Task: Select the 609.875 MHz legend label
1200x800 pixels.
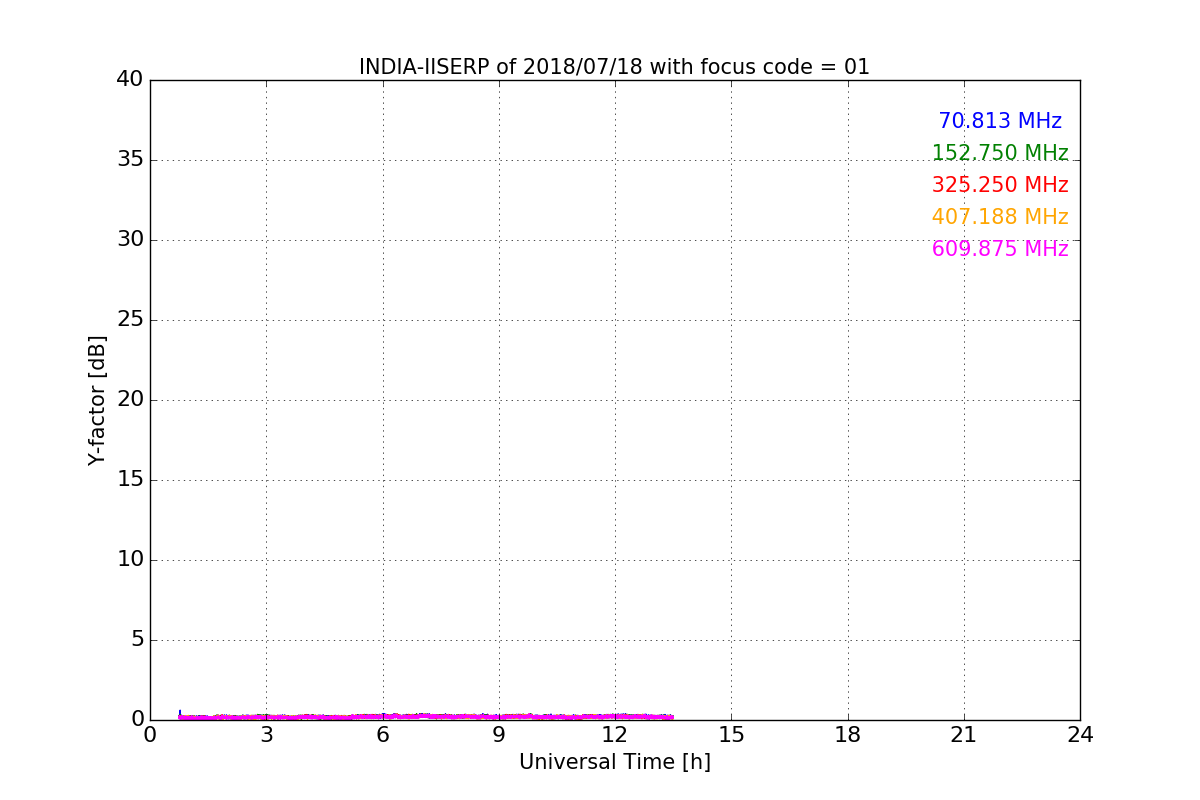Action: pos(1000,249)
